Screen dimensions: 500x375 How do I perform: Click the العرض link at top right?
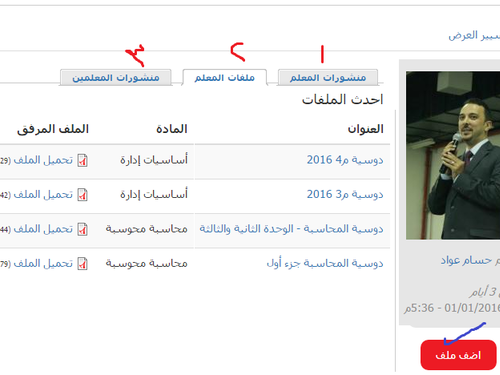point(463,35)
